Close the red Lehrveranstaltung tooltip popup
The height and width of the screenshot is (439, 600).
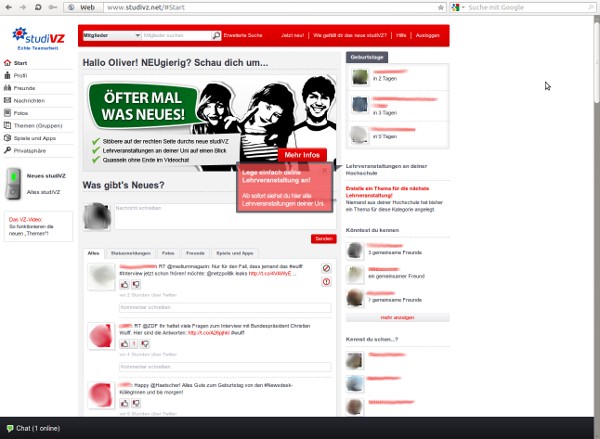324,170
